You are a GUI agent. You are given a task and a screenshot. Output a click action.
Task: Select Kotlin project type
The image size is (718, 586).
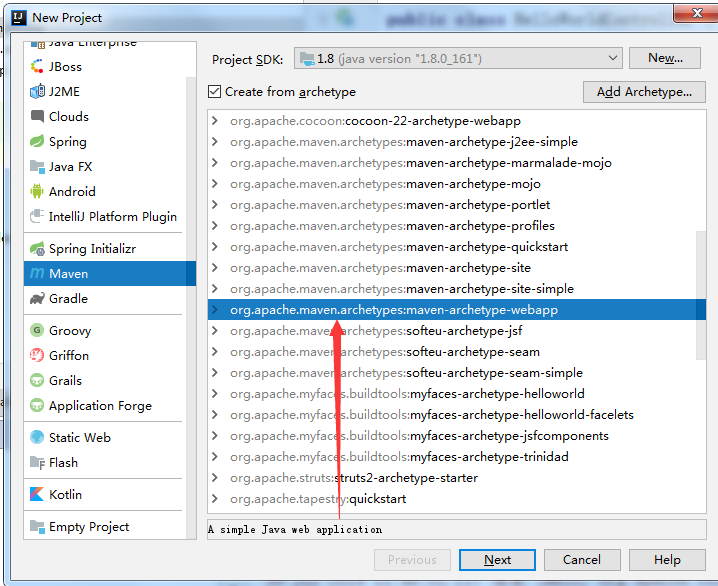click(105, 494)
